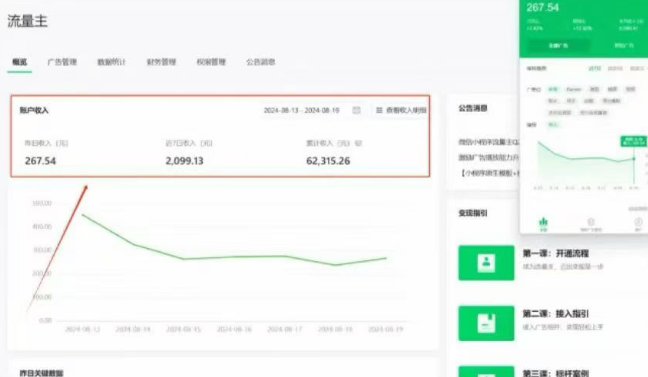Select the highlighted left ad tab in phone panel

(x=558, y=45)
